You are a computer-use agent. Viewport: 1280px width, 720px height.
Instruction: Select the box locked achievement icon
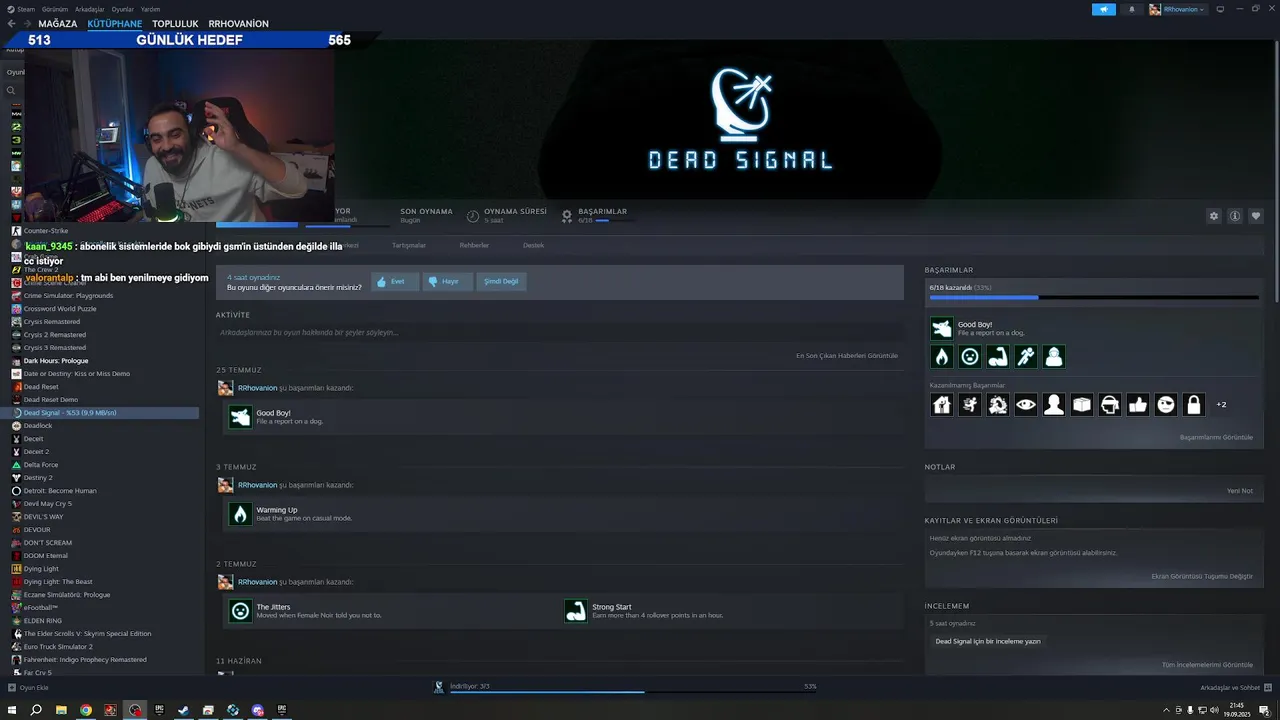(1081, 404)
